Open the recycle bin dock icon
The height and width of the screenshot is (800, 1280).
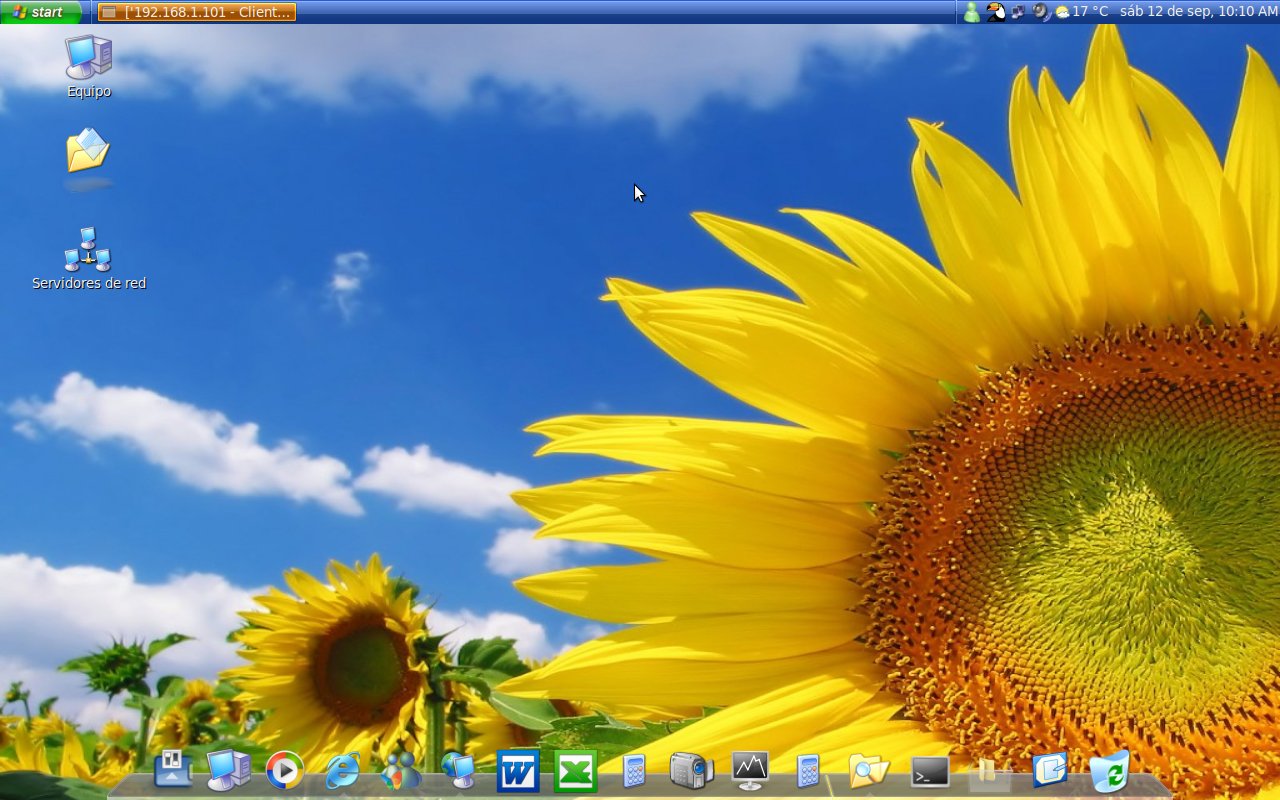click(1109, 771)
